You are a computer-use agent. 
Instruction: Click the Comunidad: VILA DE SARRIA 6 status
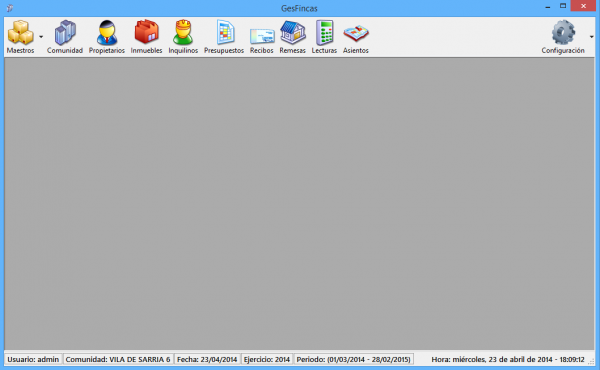point(118,359)
